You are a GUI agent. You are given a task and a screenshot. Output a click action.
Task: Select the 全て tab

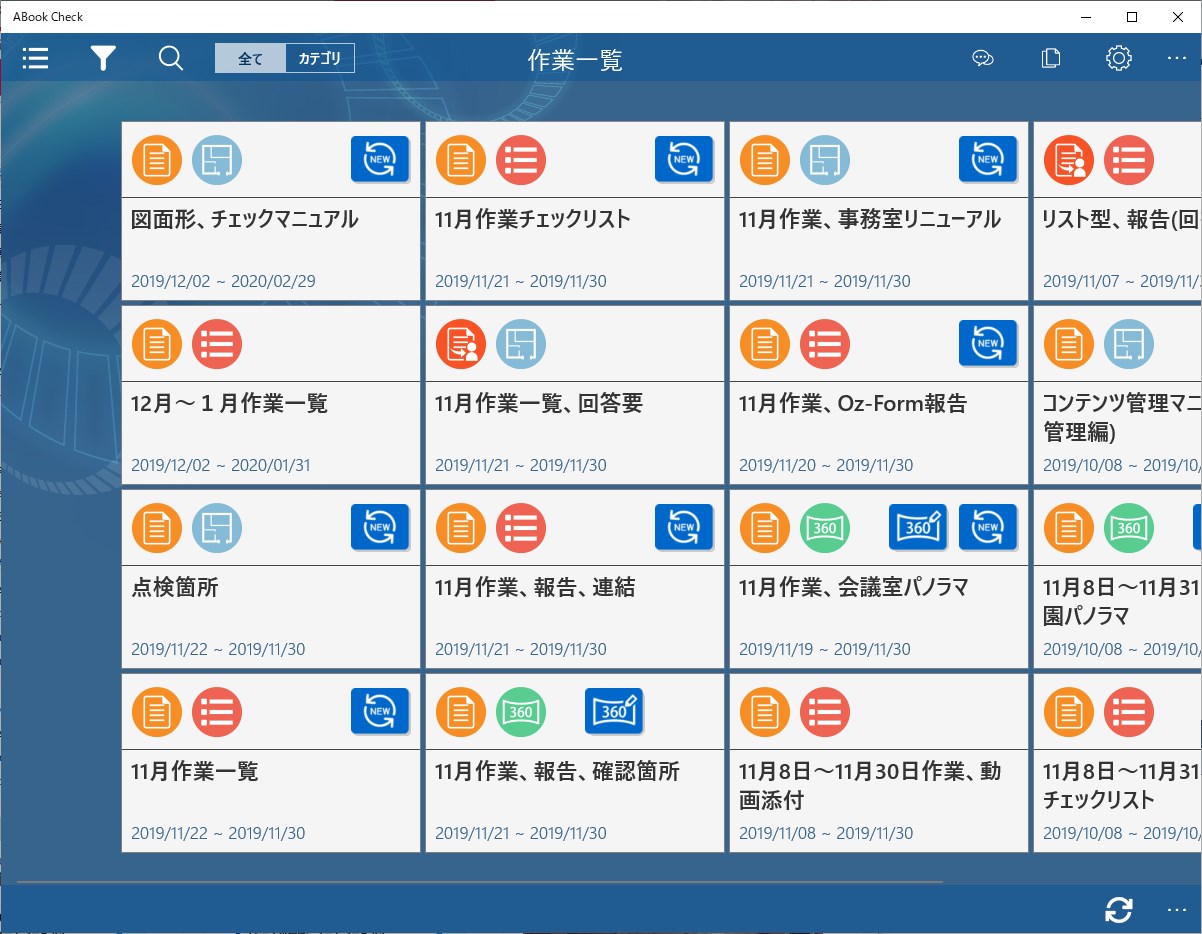(x=250, y=59)
